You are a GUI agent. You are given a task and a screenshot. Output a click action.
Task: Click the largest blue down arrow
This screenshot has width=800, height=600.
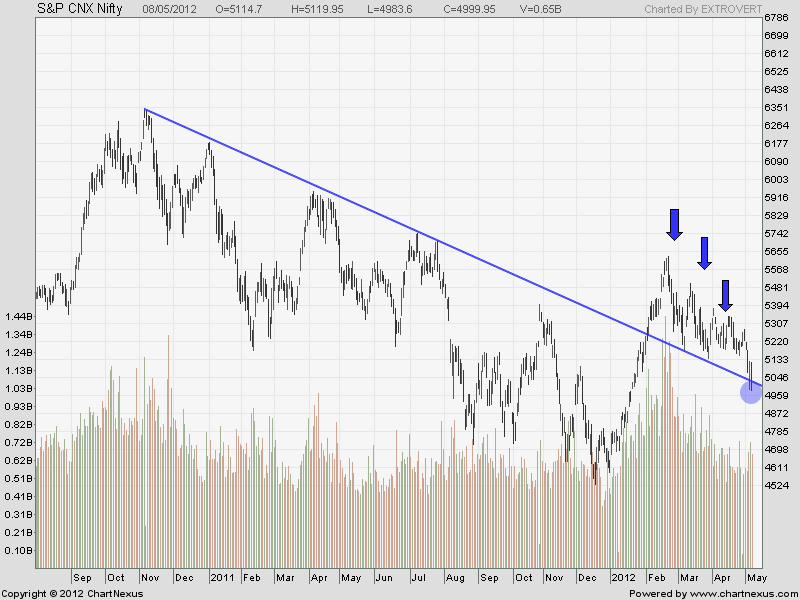point(674,224)
